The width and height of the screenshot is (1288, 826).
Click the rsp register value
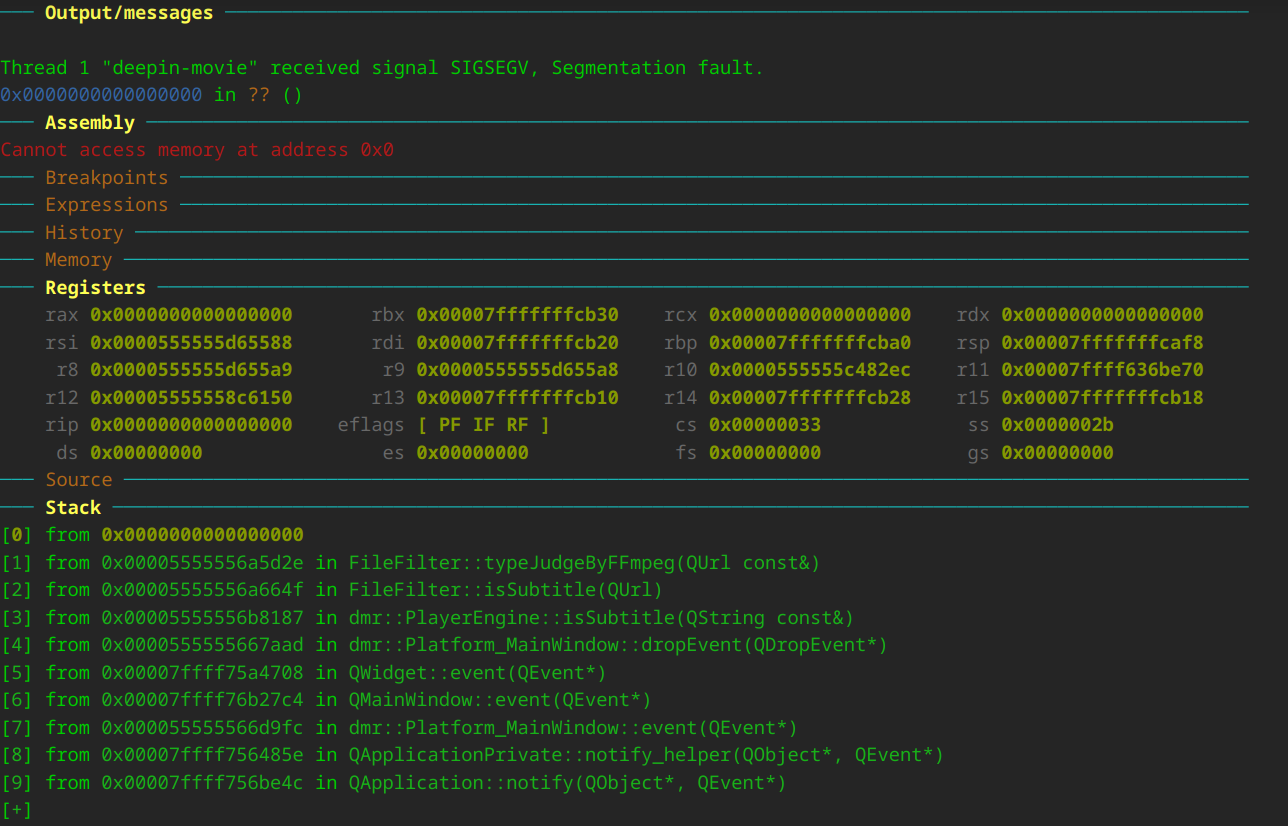coord(1102,343)
